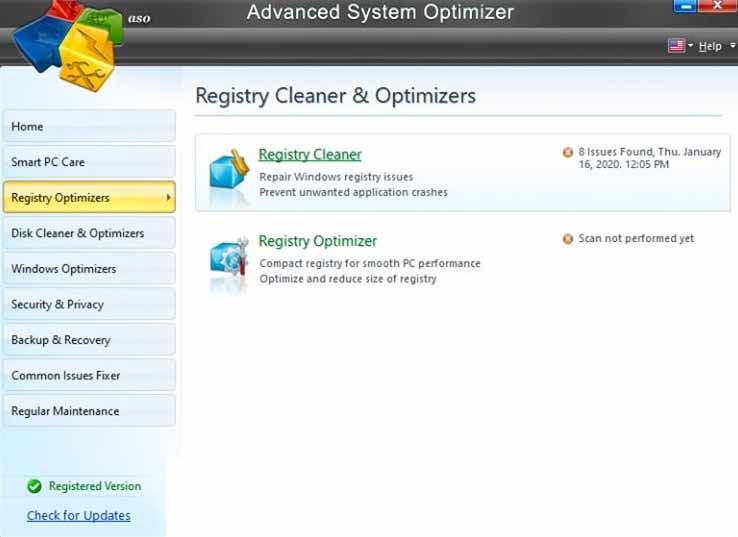The height and width of the screenshot is (537, 738).
Task: Click the warning icon beside Scan not performed
Action: pos(568,239)
